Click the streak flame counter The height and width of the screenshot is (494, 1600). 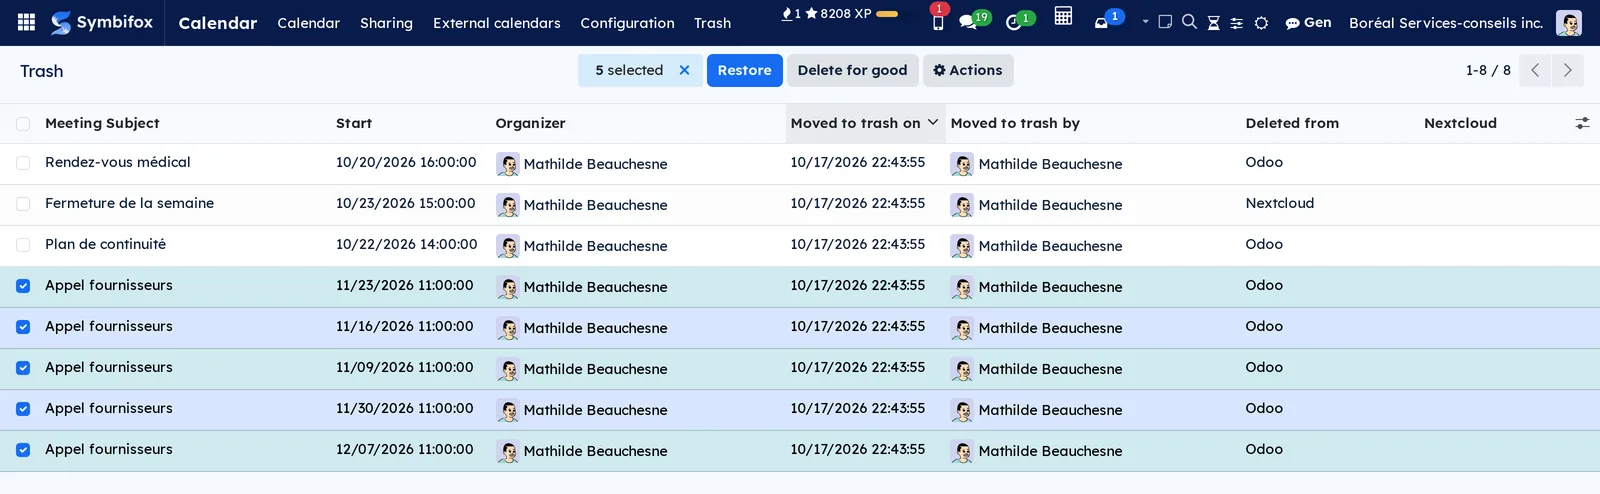click(x=791, y=14)
